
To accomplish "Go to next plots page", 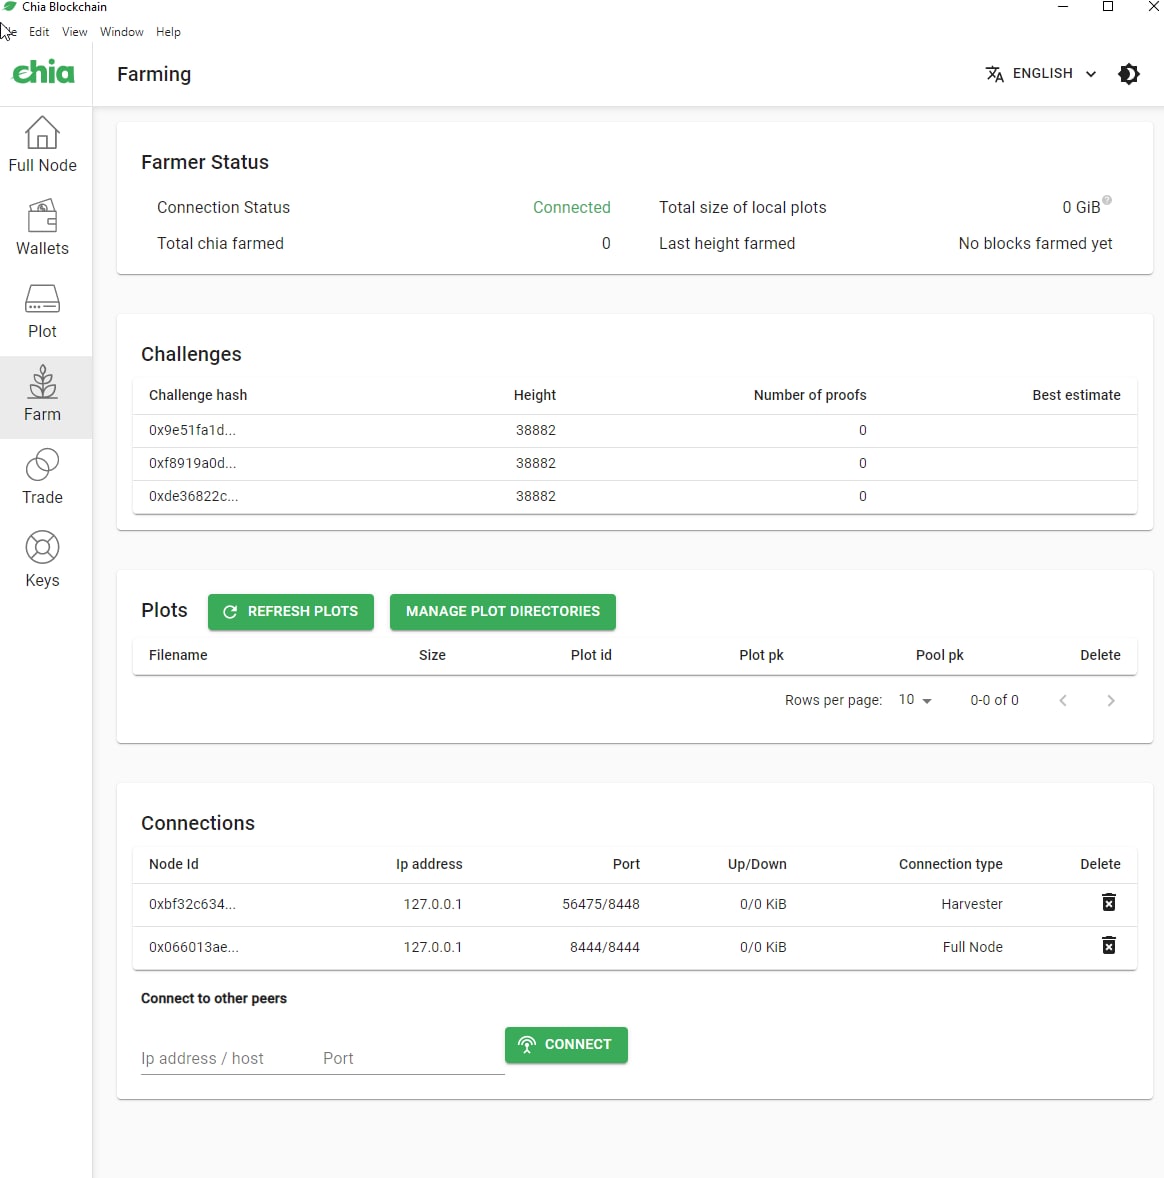I will point(1111,700).
